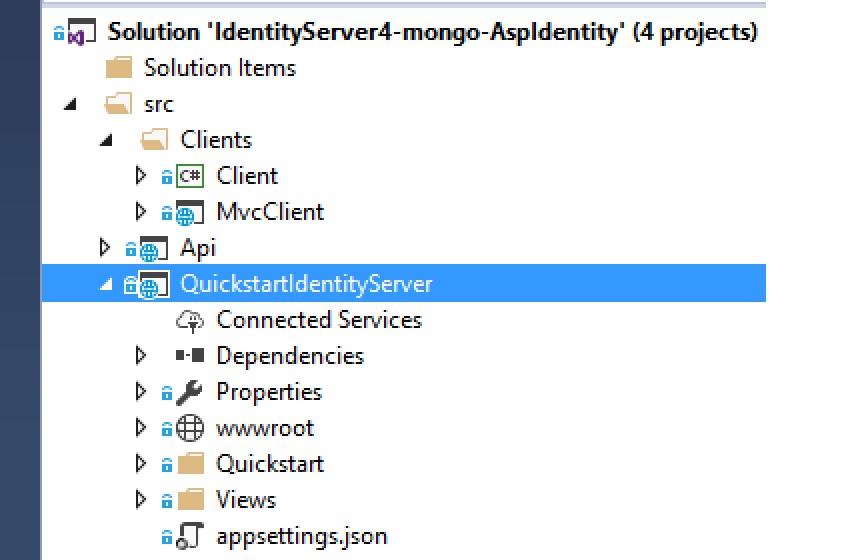864x560 pixels.
Task: Expand the Dependencies node
Action: tap(141, 356)
